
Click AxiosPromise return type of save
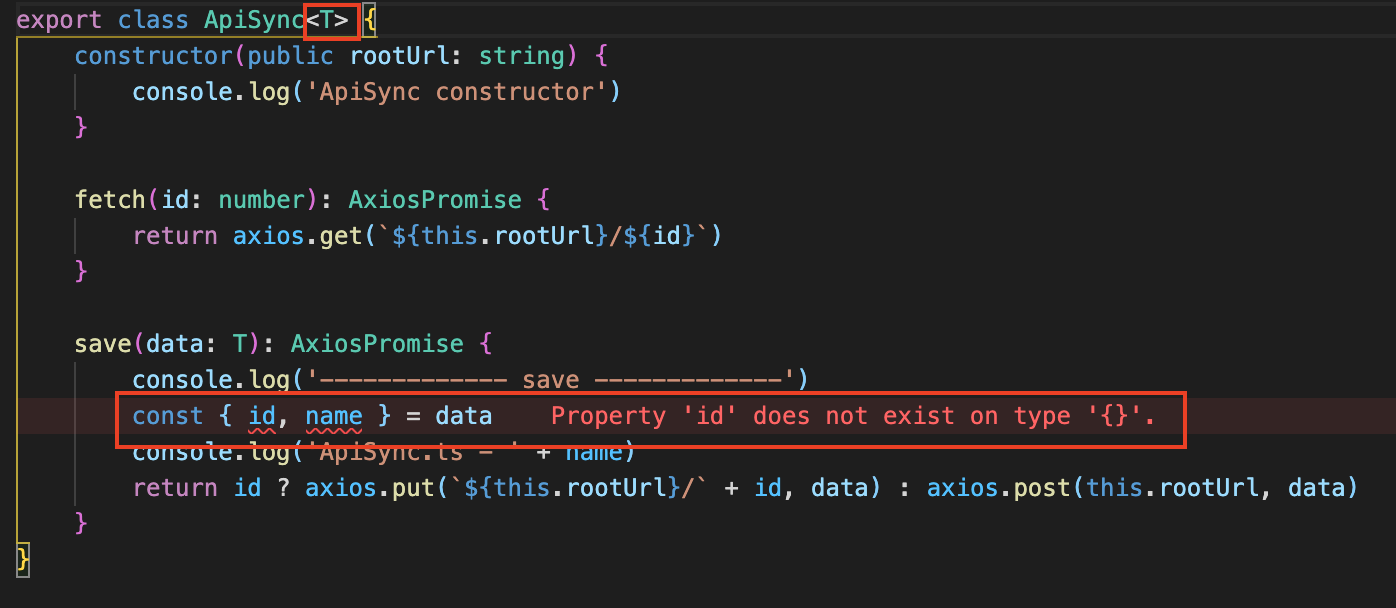click(377, 344)
